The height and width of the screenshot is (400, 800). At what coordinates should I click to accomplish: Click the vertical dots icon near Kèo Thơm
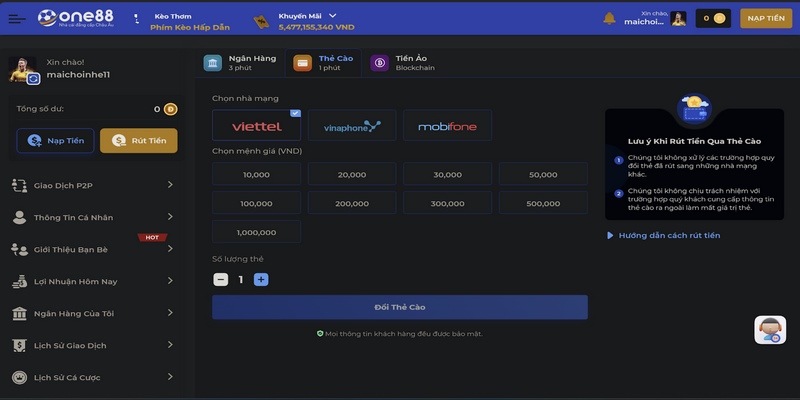pyautogui.click(x=136, y=19)
